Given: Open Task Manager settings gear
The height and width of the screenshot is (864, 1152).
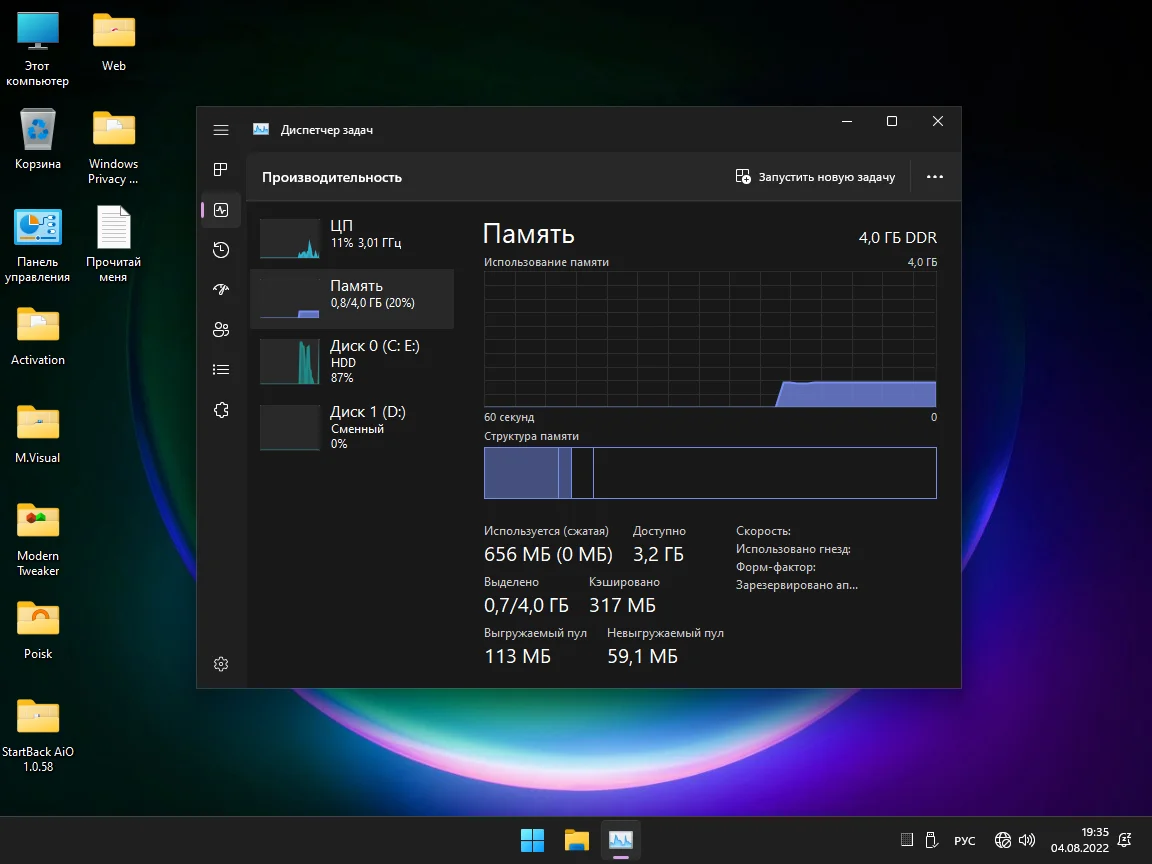Looking at the screenshot, I should pos(221,664).
